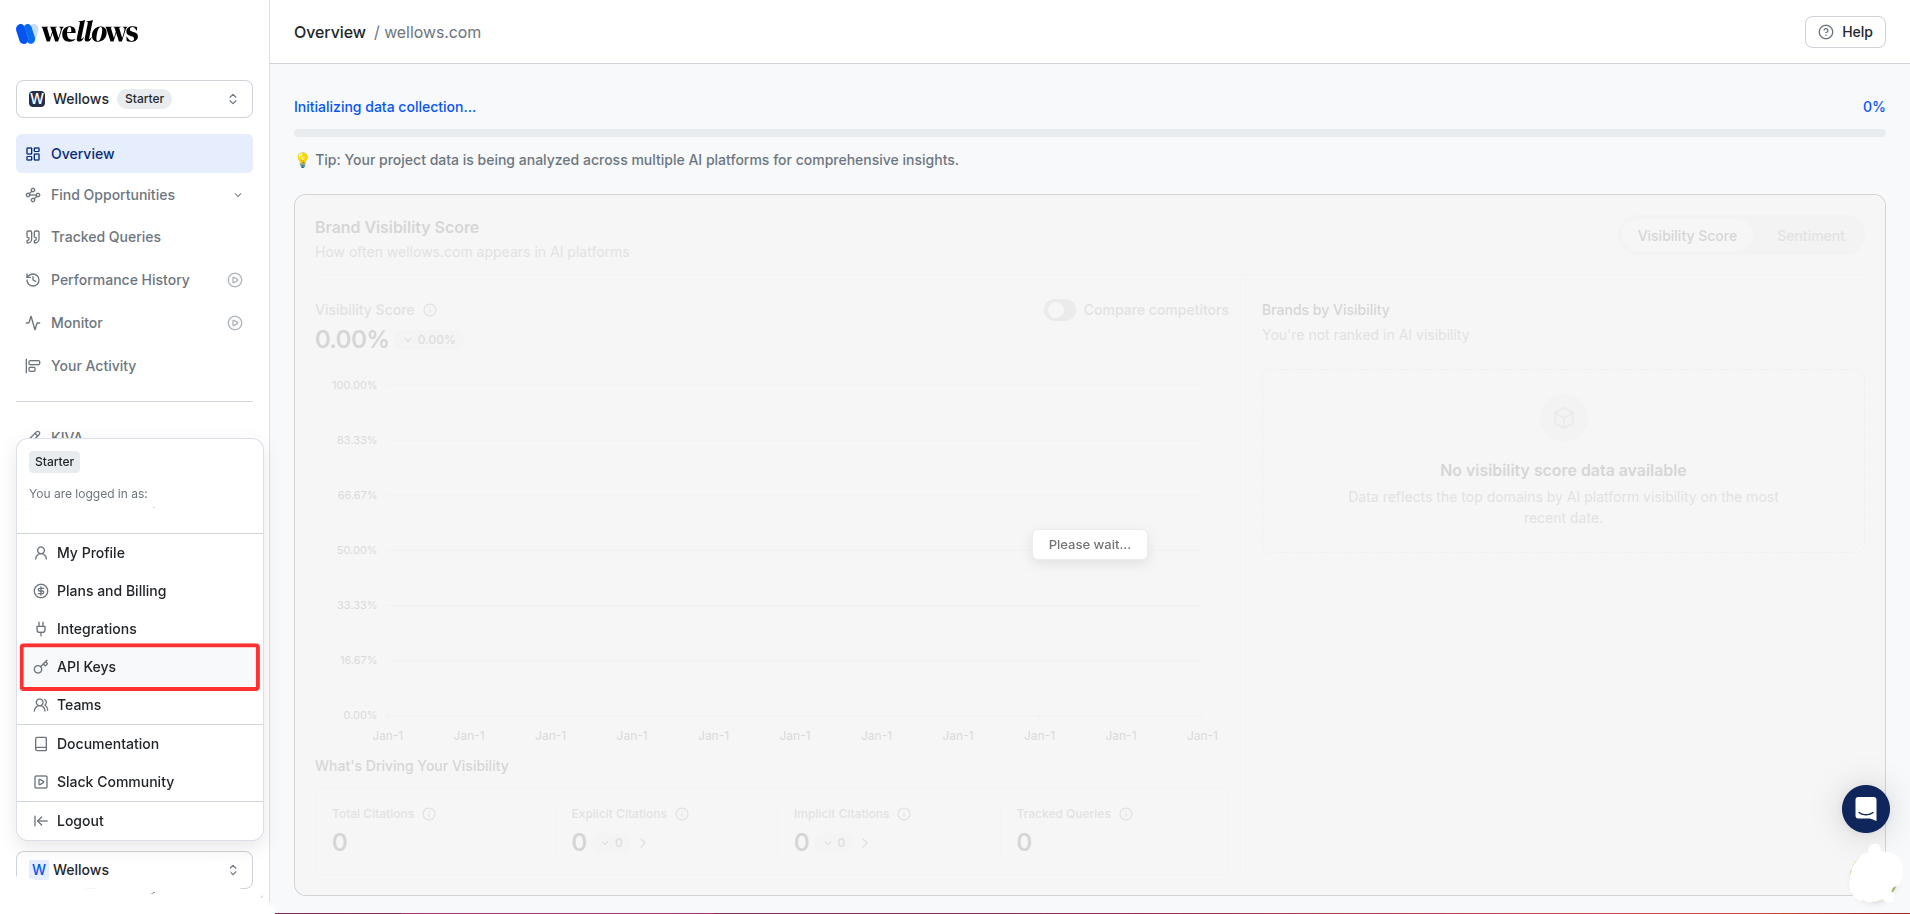Open the Integrations menu entry icon
Image resolution: width=1910 pixels, height=914 pixels.
pos(40,628)
